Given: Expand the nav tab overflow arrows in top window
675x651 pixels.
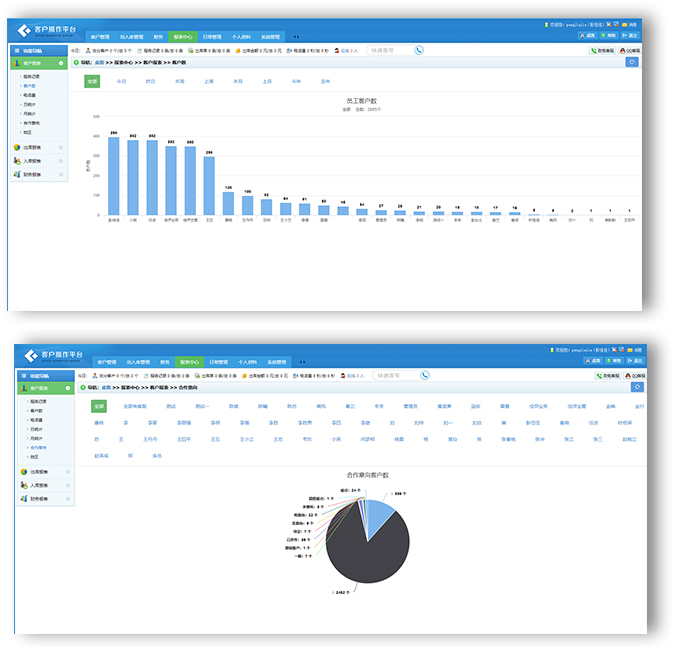Looking at the screenshot, I should coord(296,36).
